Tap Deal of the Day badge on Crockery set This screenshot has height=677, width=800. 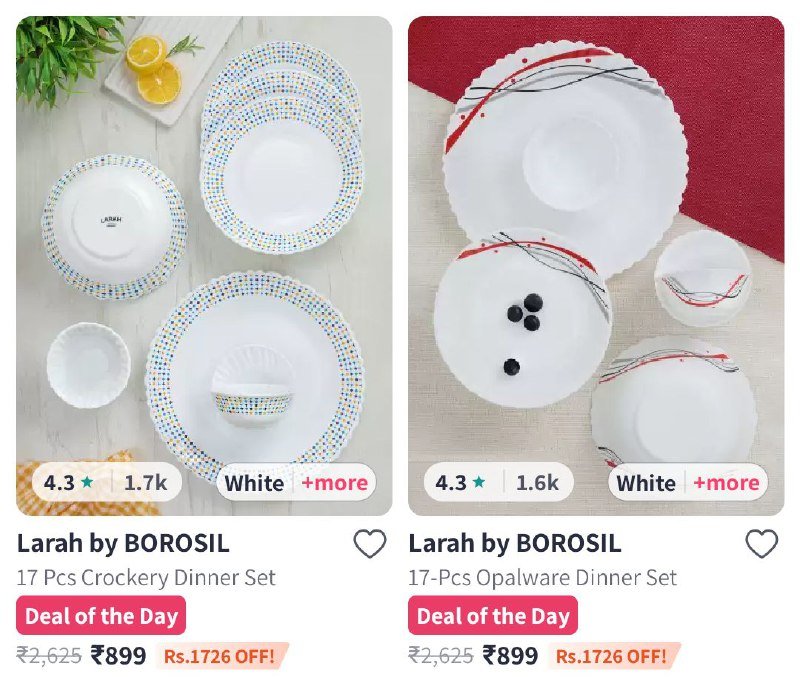101,616
